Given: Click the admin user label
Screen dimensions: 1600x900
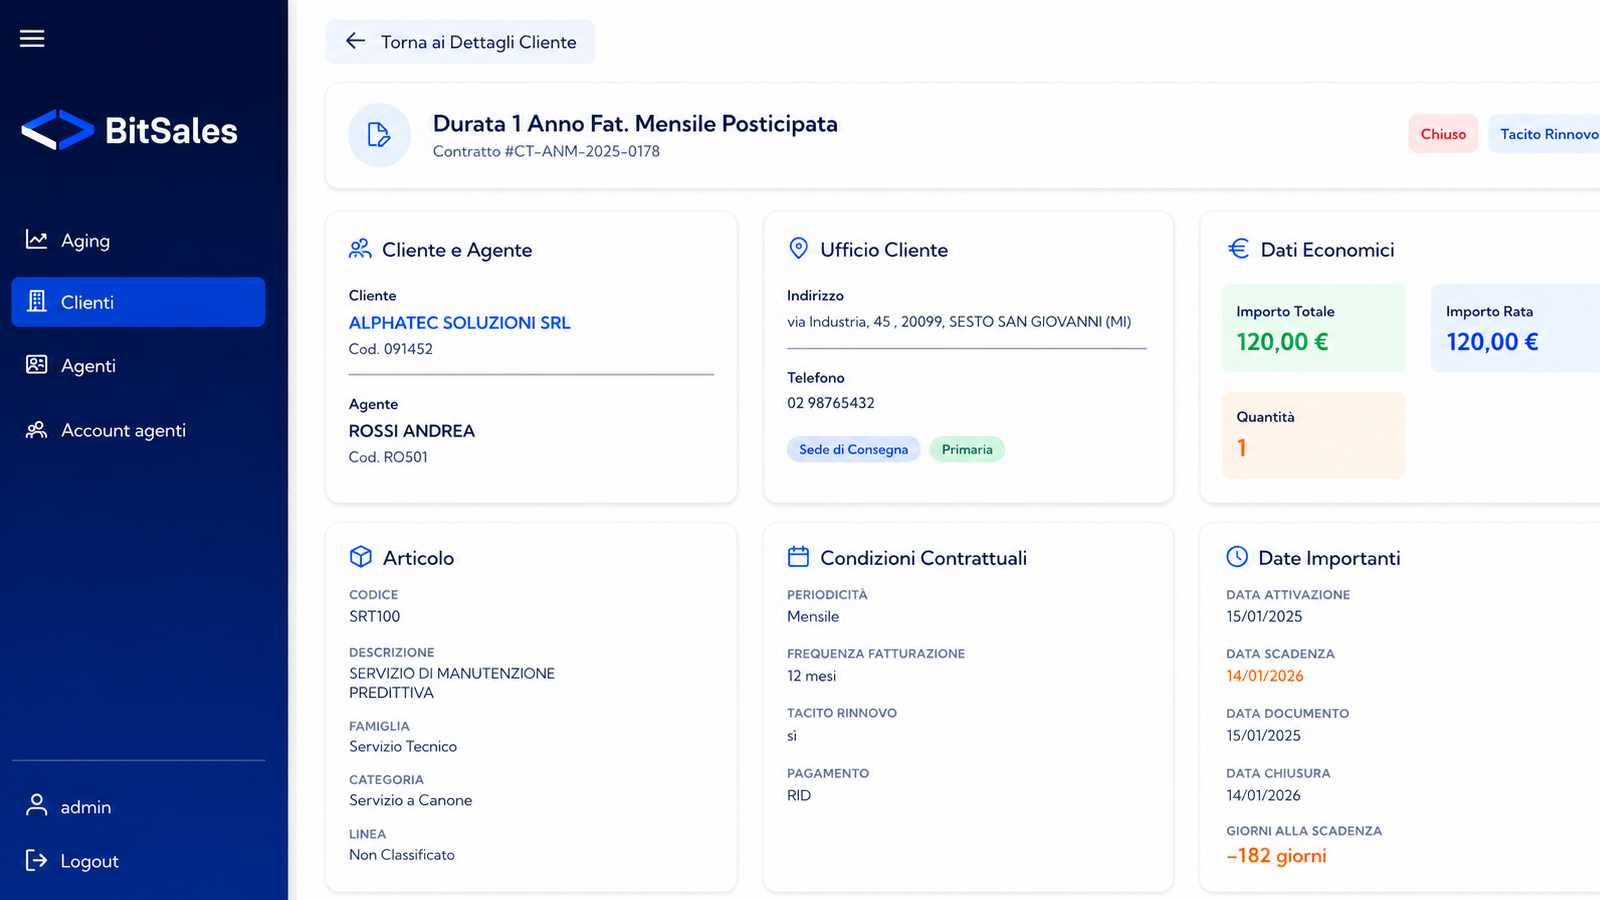Looking at the screenshot, I should (86, 807).
